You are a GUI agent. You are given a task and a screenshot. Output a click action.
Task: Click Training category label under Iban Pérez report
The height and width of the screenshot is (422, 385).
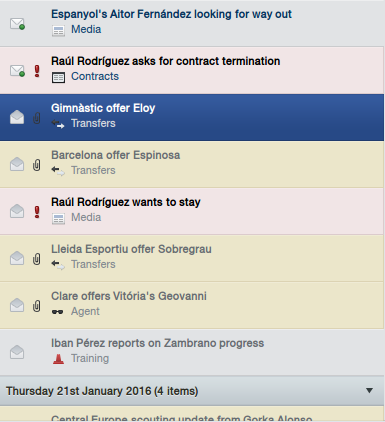(90, 358)
